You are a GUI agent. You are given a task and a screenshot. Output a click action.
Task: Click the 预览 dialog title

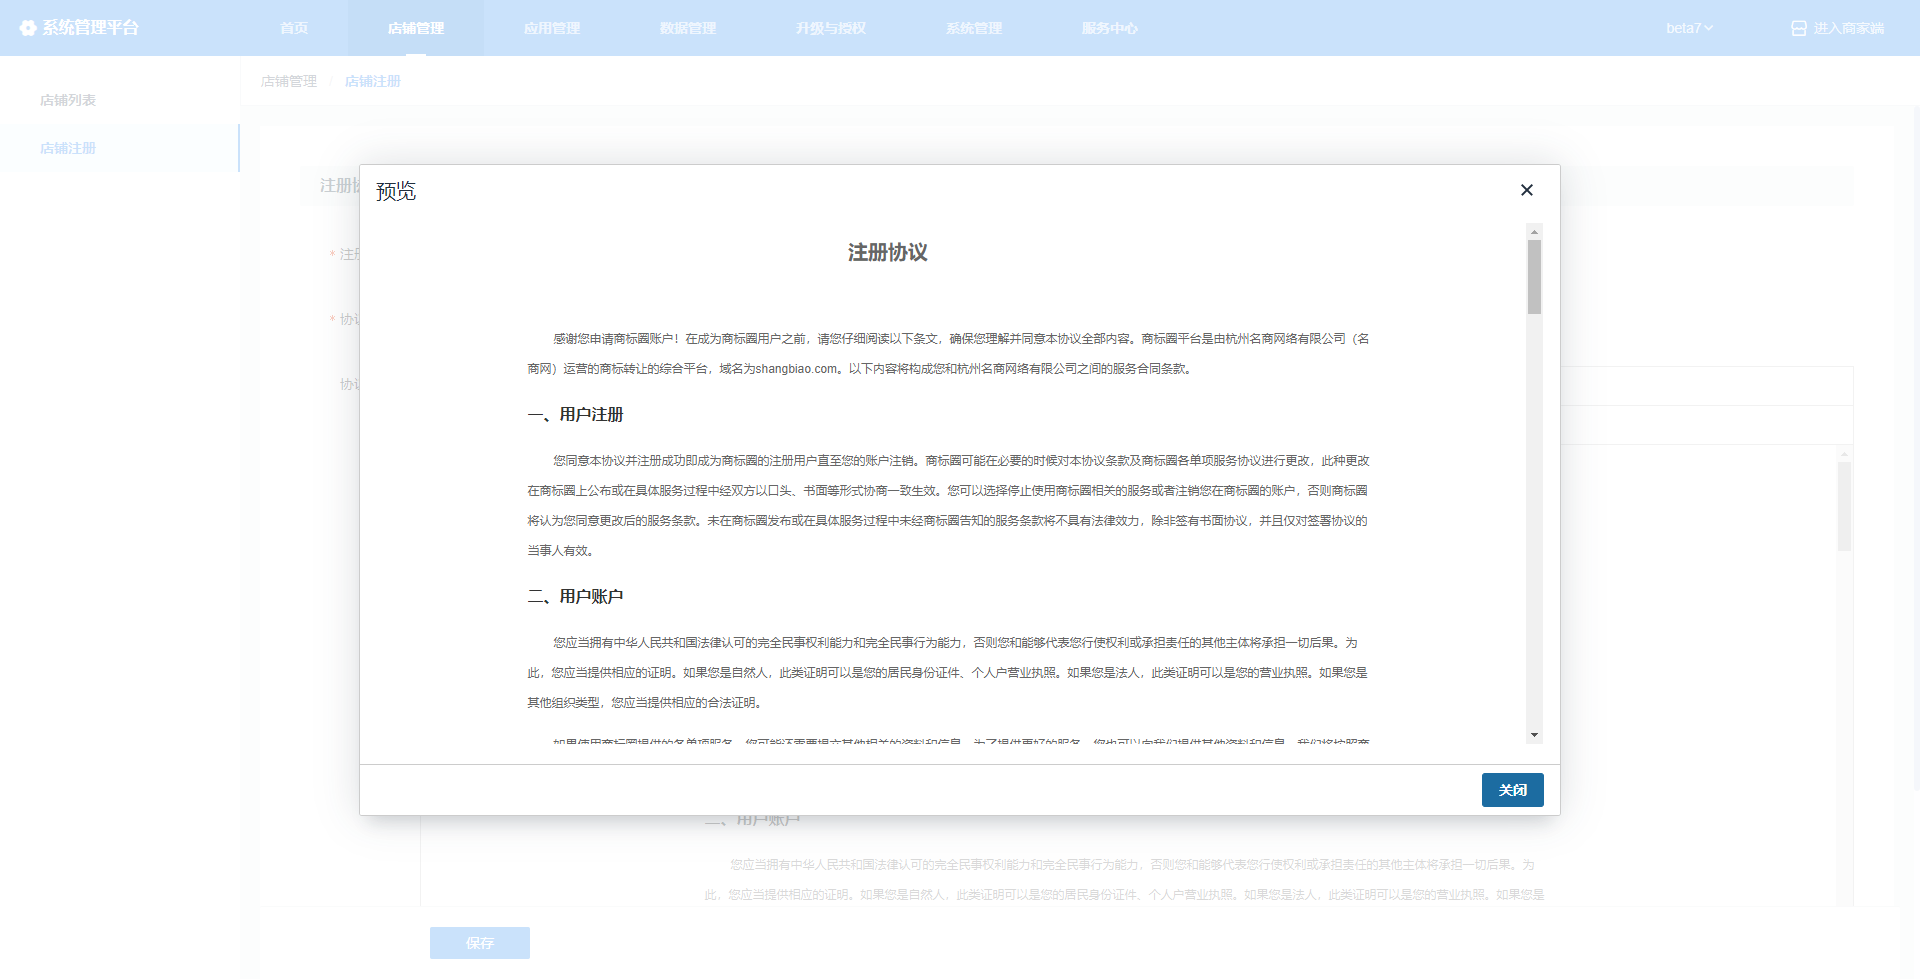pyautogui.click(x=396, y=191)
